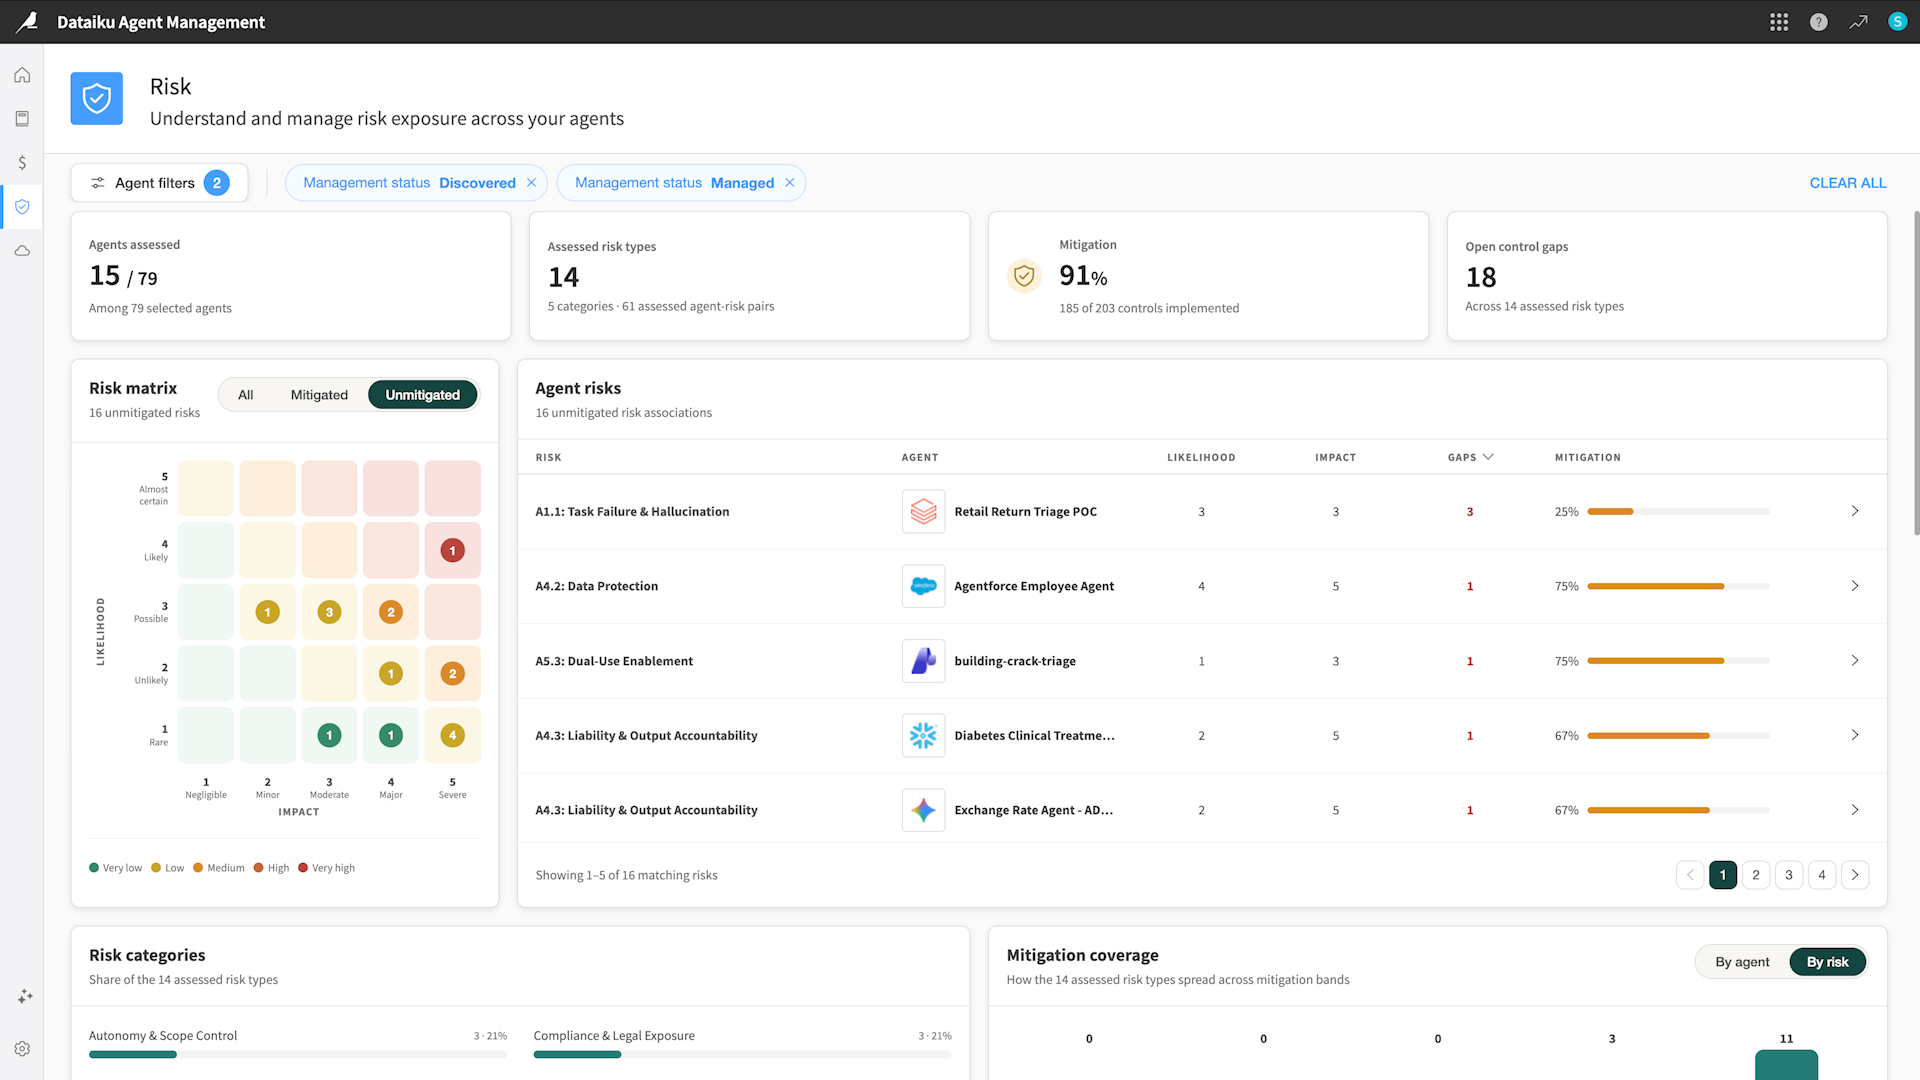This screenshot has height=1080, width=1920.
Task: Go to Home in the sidebar
Action: tap(22, 75)
